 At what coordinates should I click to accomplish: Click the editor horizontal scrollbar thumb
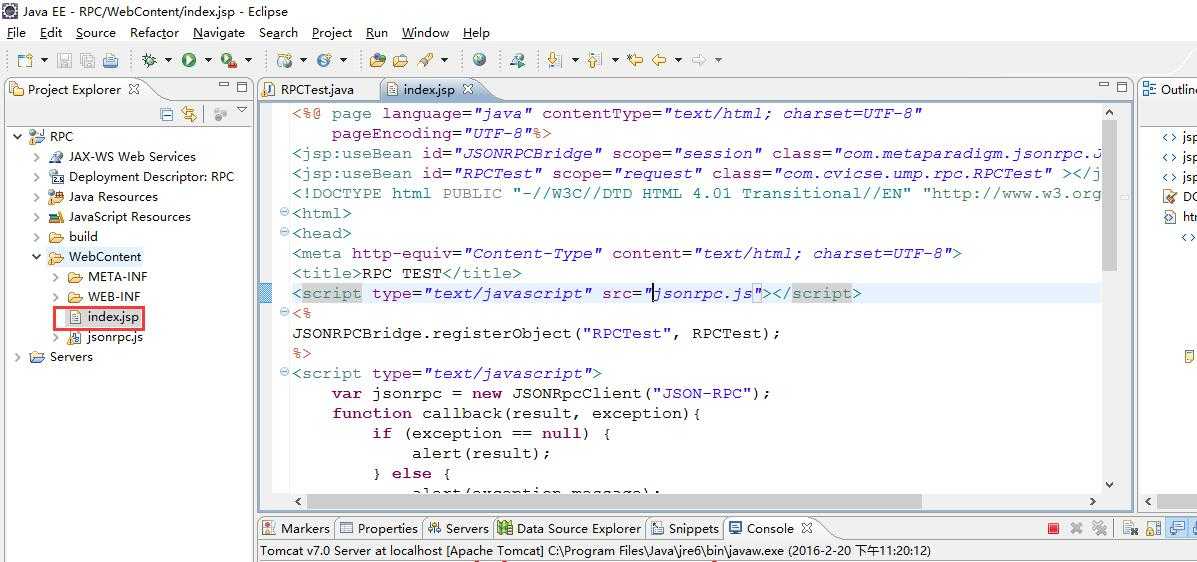coord(615,502)
